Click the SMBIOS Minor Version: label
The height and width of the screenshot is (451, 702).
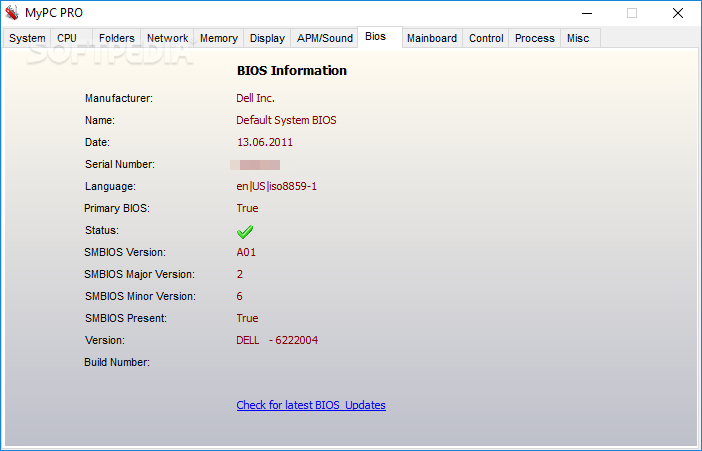pyautogui.click(x=140, y=296)
